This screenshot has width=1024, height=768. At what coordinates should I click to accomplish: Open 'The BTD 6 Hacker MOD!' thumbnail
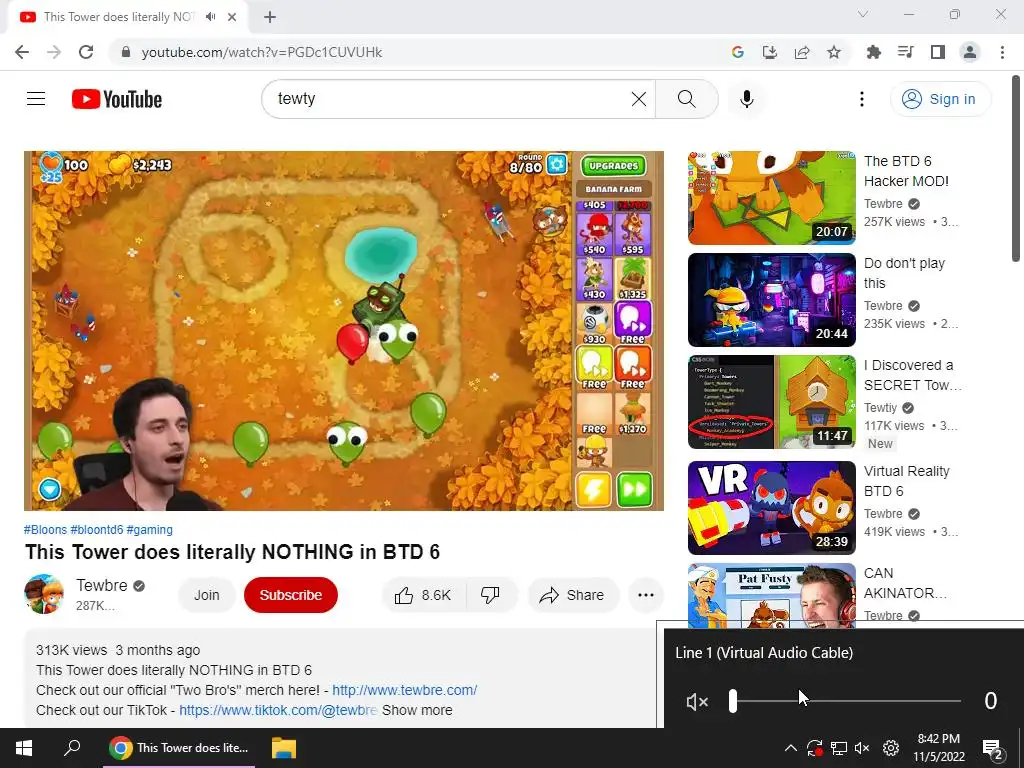[772, 198]
